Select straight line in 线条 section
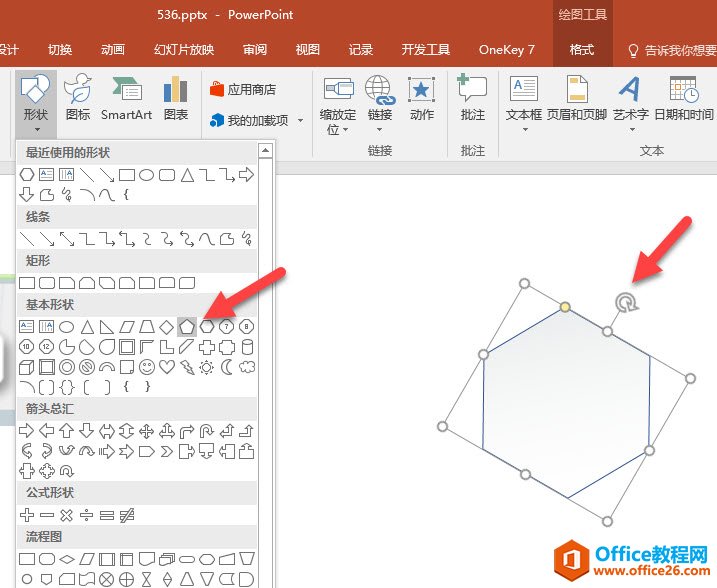This screenshot has height=588, width=717. [x=27, y=239]
